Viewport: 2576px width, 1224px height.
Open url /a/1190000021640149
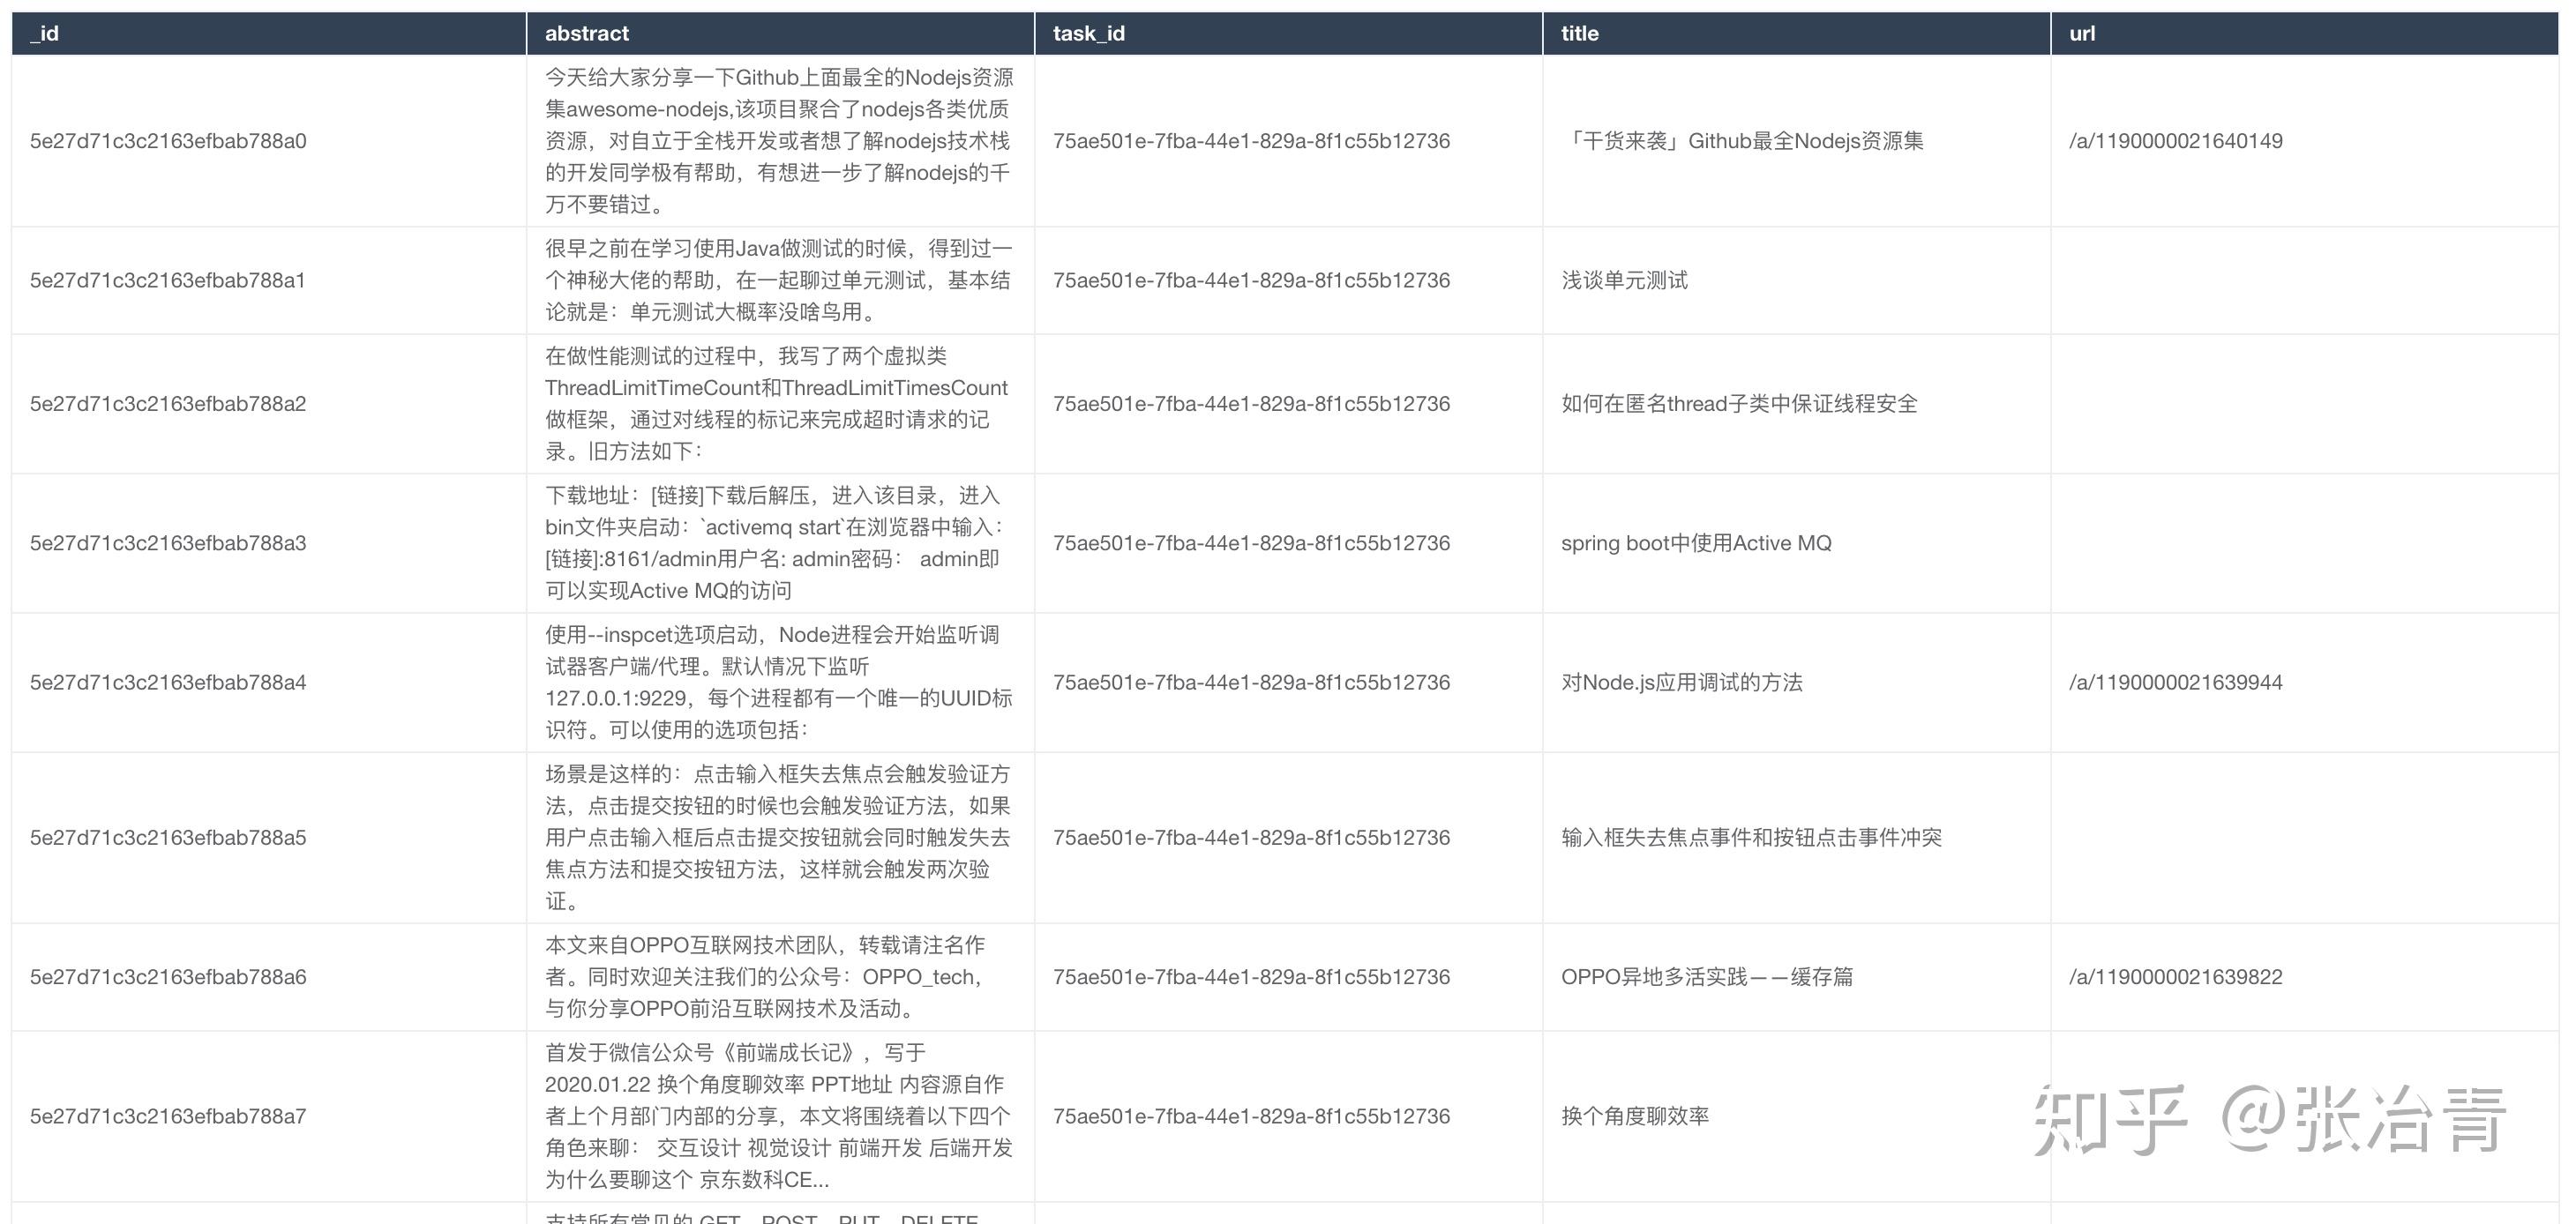click(x=2176, y=141)
